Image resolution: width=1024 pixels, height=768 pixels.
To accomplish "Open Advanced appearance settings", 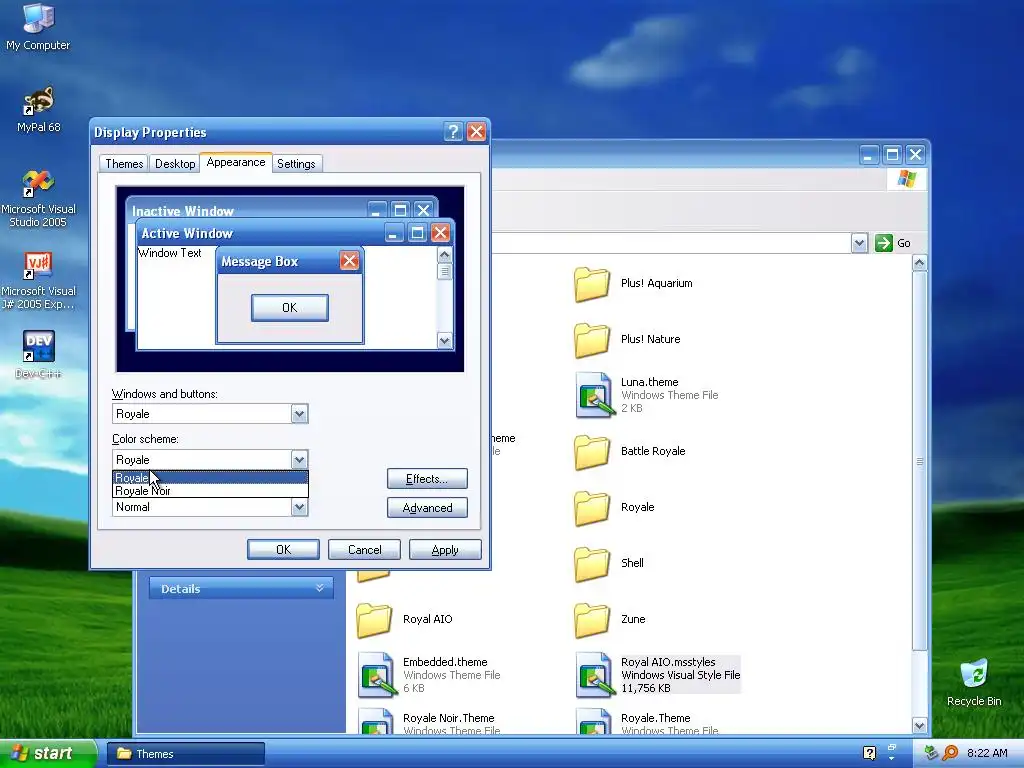I will 427,508.
